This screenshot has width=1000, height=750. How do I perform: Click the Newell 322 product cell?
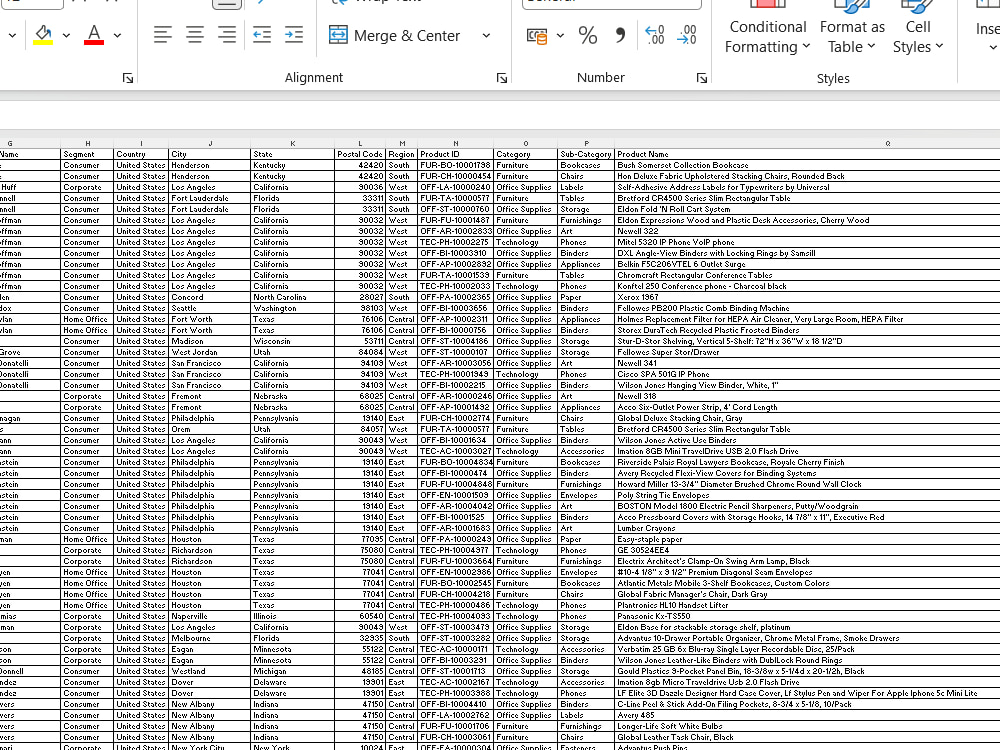807,232
